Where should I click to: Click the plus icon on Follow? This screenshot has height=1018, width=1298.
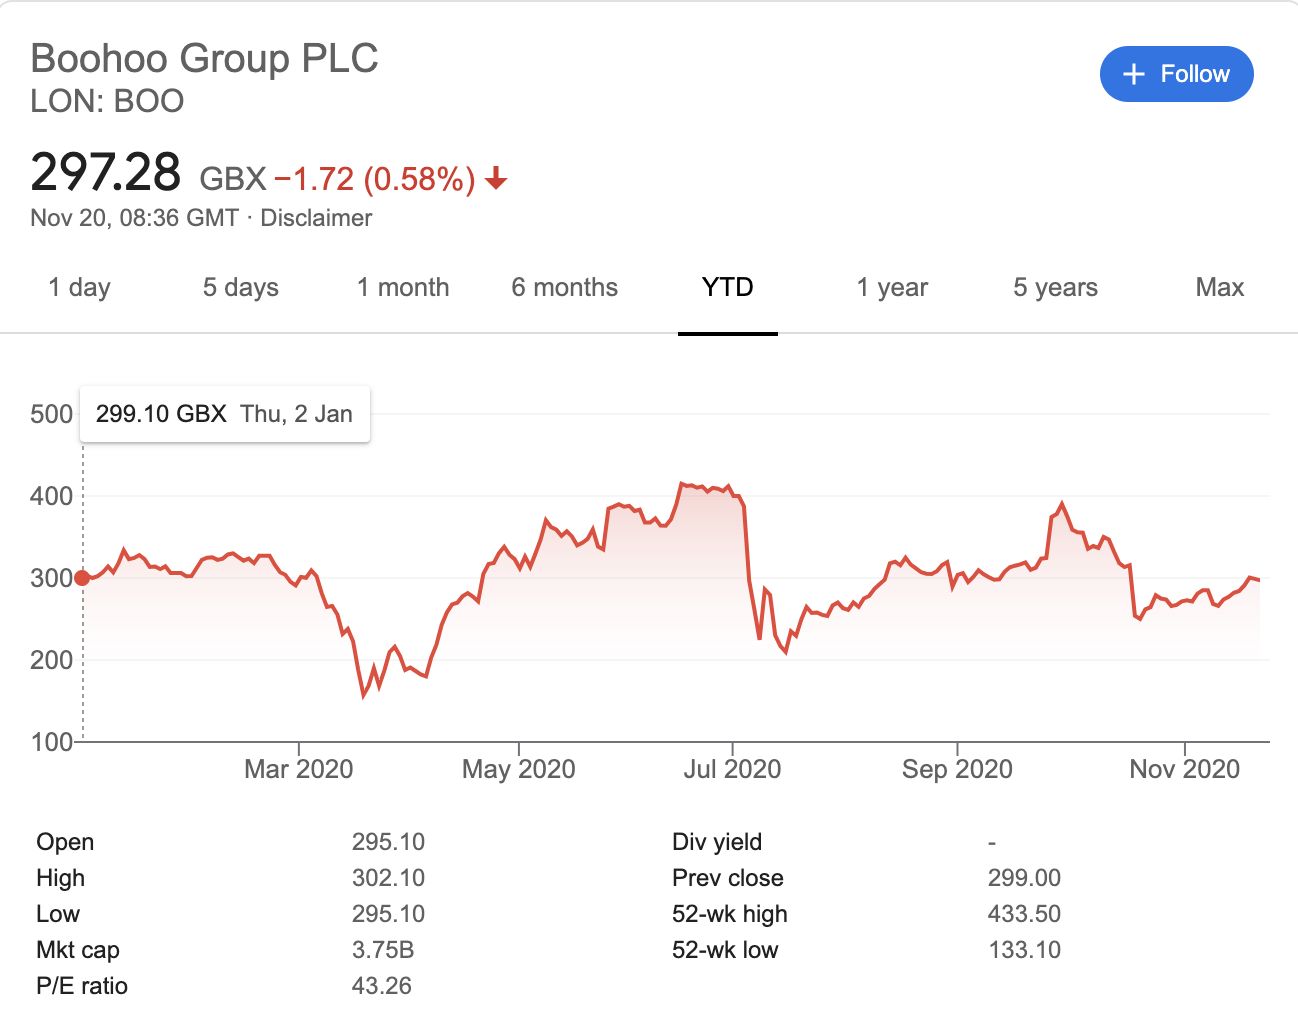1133,74
